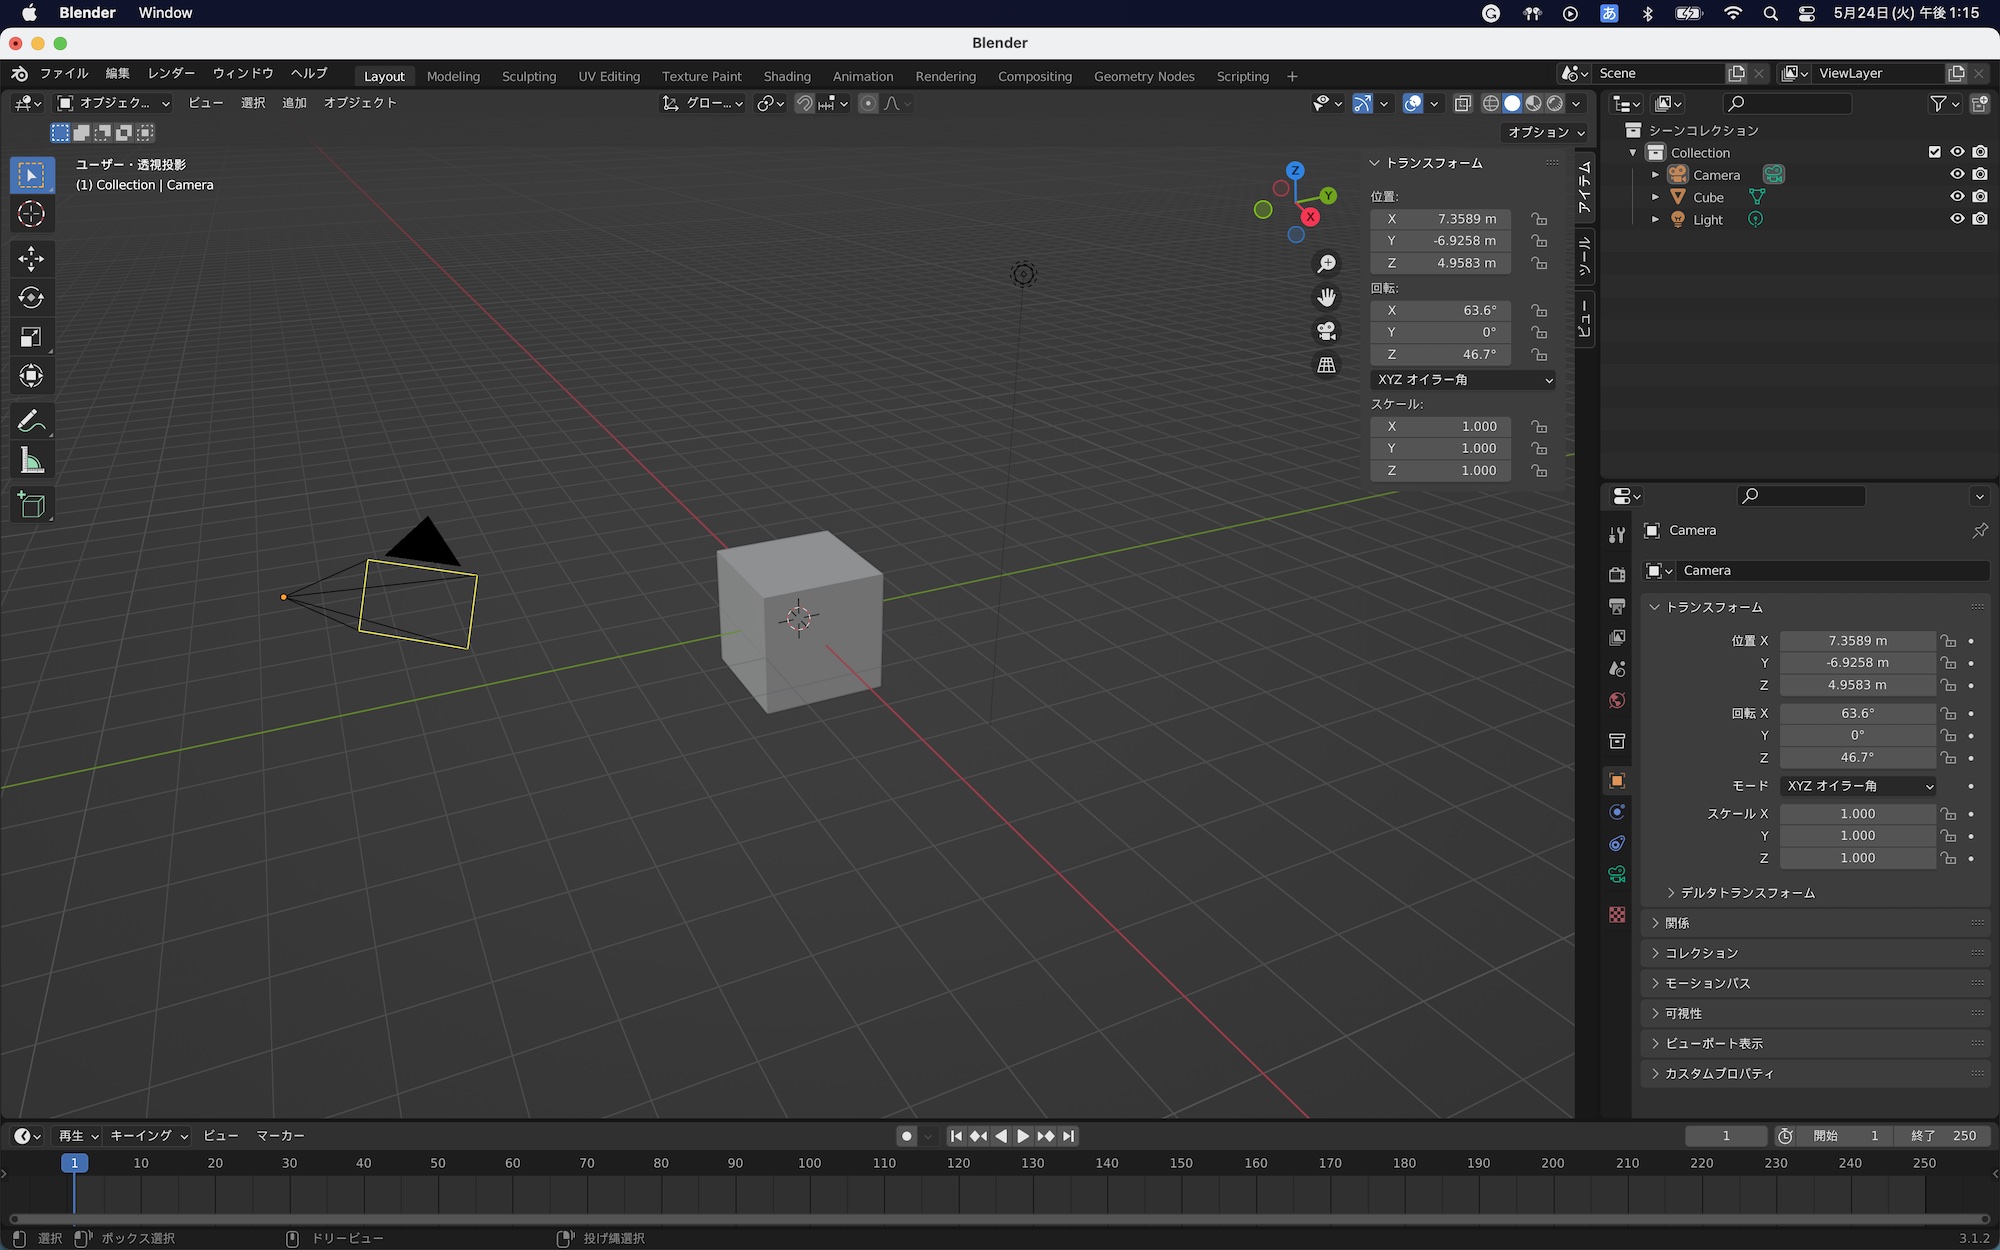
Task: Uncheck the Collection checkbox in the outliner
Action: (1934, 152)
